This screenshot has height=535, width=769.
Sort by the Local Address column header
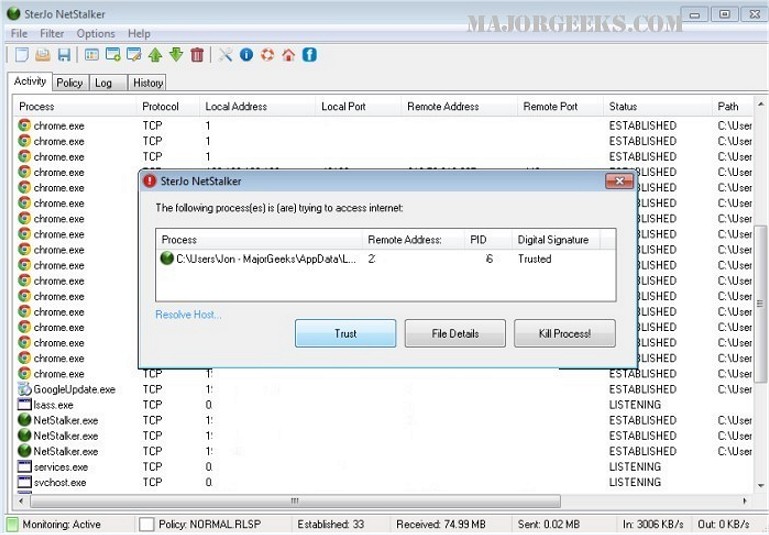pos(257,106)
